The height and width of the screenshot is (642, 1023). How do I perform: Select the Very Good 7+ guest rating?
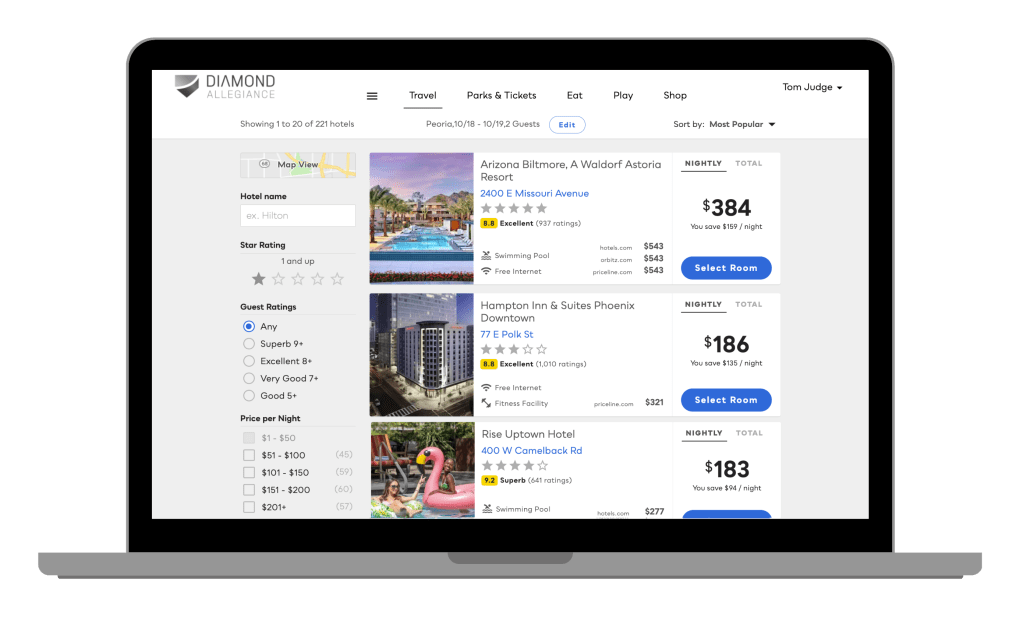click(249, 378)
